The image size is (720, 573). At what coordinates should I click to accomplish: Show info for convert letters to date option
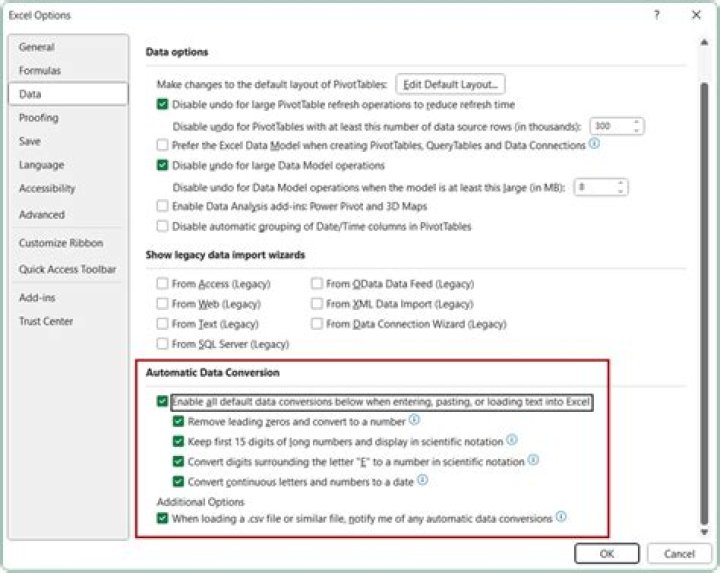pyautogui.click(x=422, y=480)
